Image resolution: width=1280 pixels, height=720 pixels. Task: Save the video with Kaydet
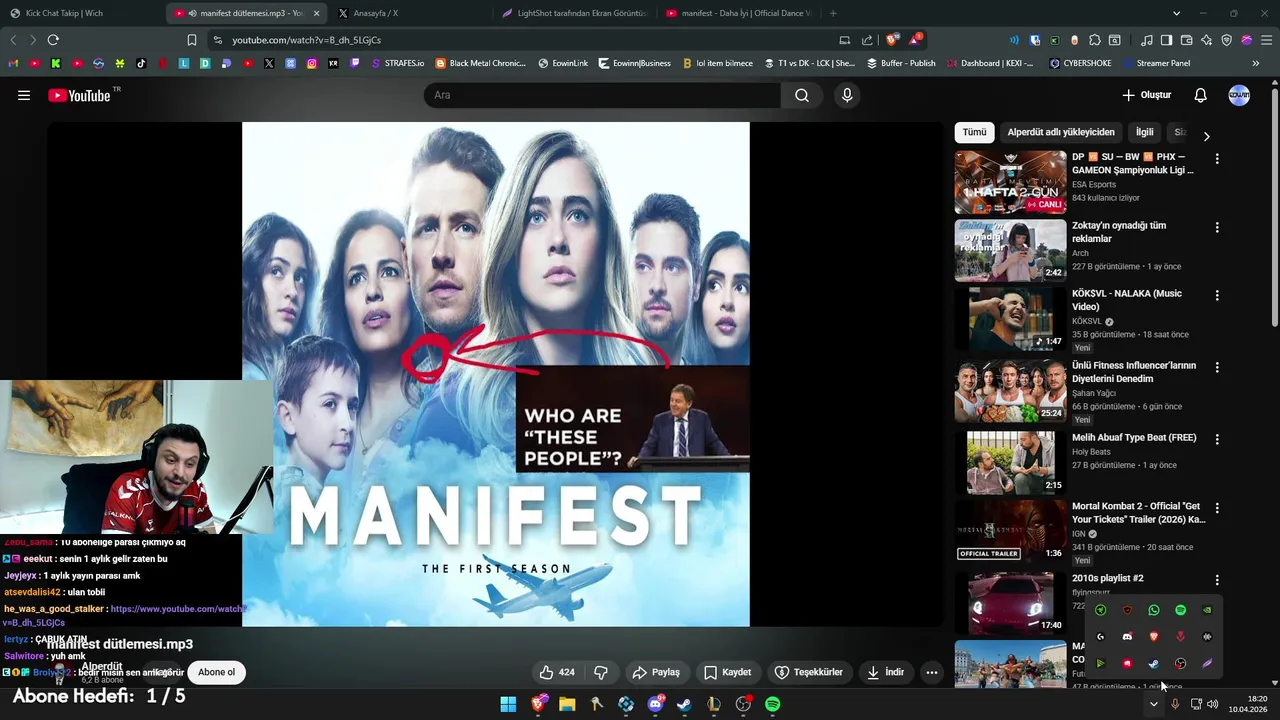pyautogui.click(x=727, y=672)
